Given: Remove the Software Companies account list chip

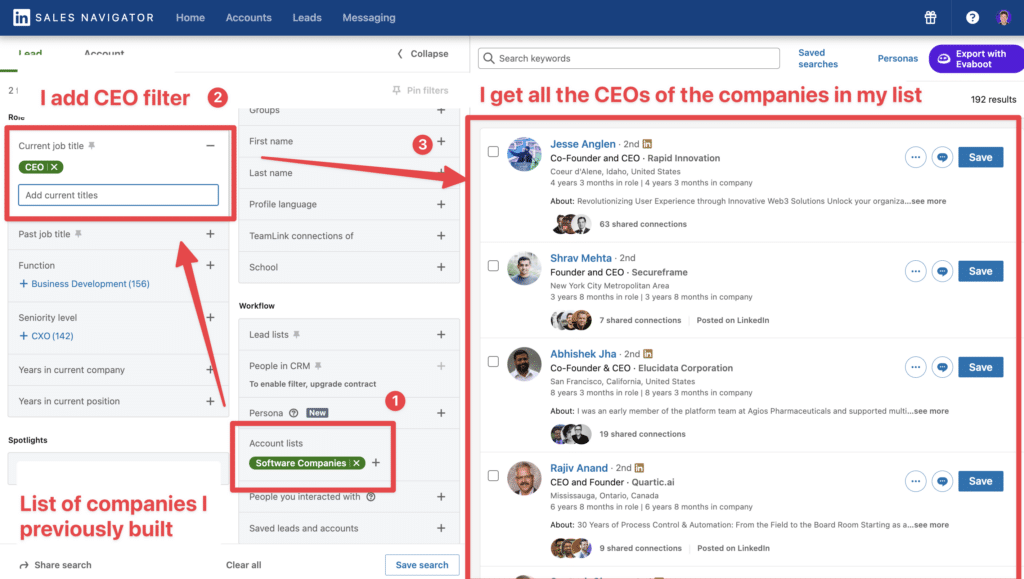Looking at the screenshot, I should 357,463.
